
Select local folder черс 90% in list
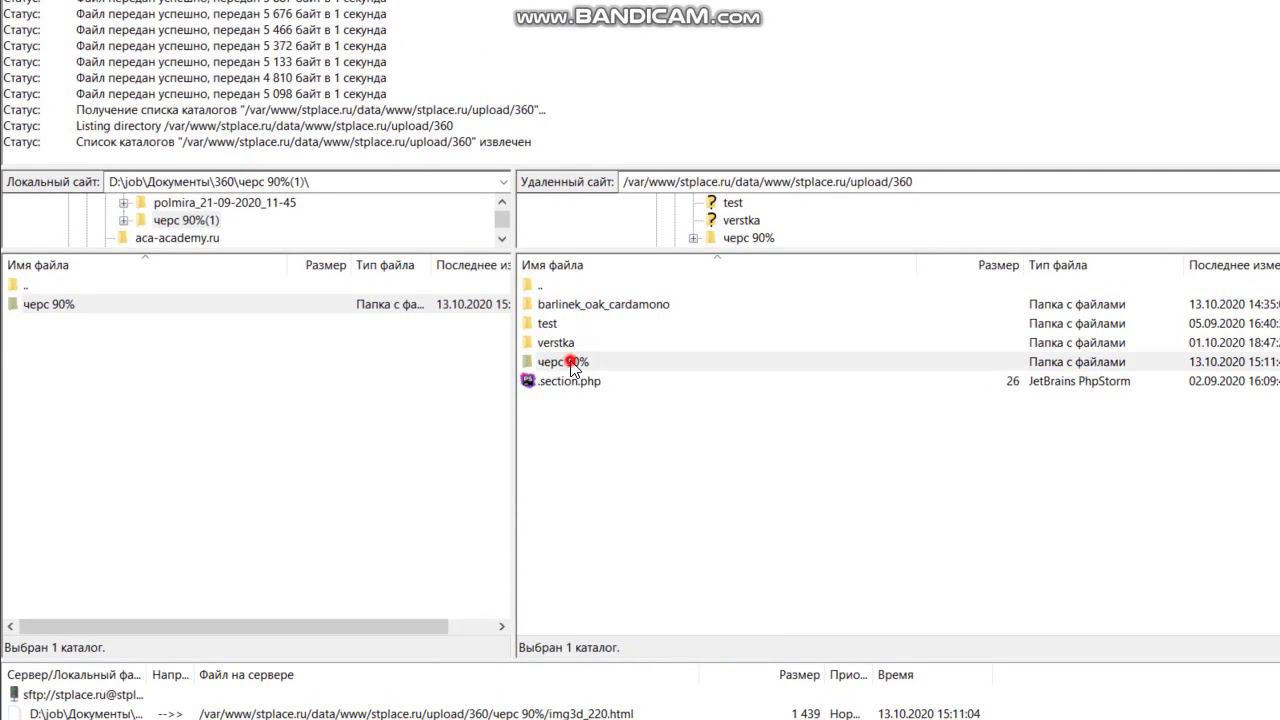click(x=257, y=304)
